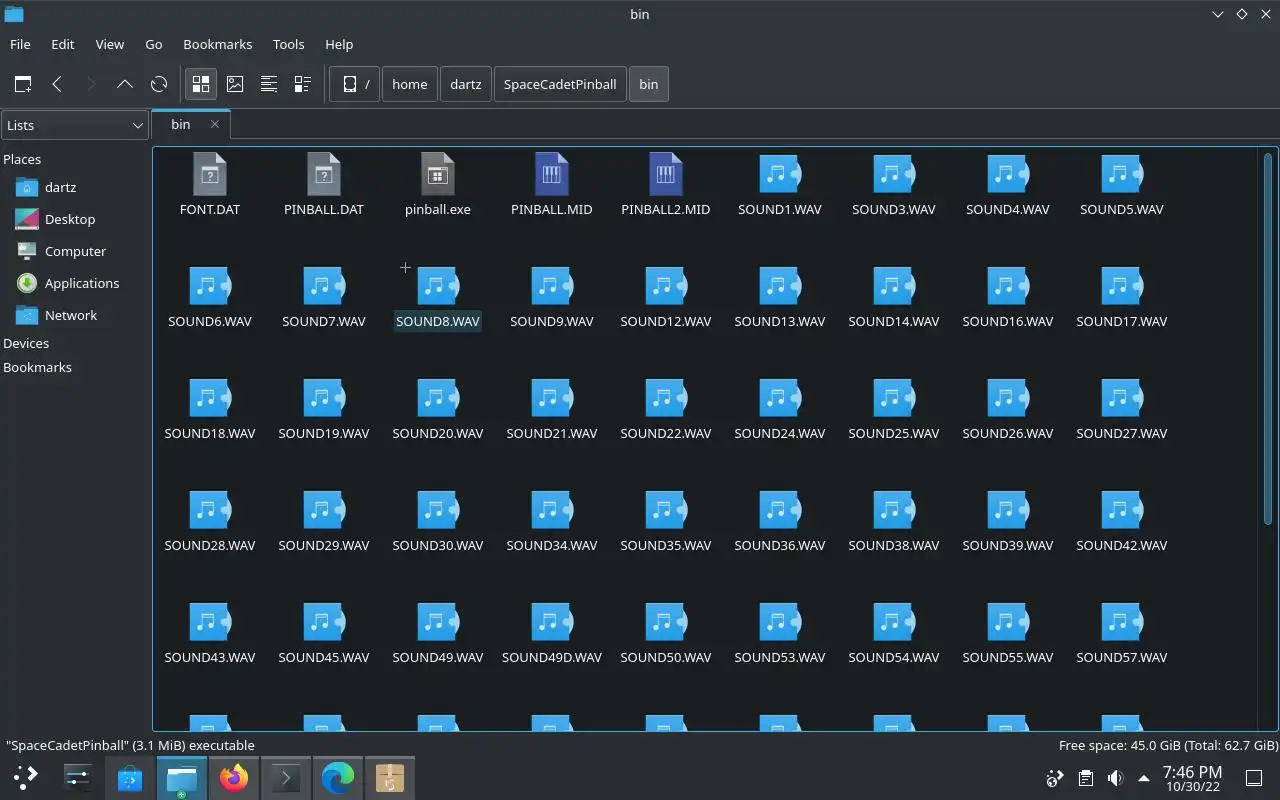Open Discover store from taskbar
The image size is (1280, 800).
[x=130, y=777]
